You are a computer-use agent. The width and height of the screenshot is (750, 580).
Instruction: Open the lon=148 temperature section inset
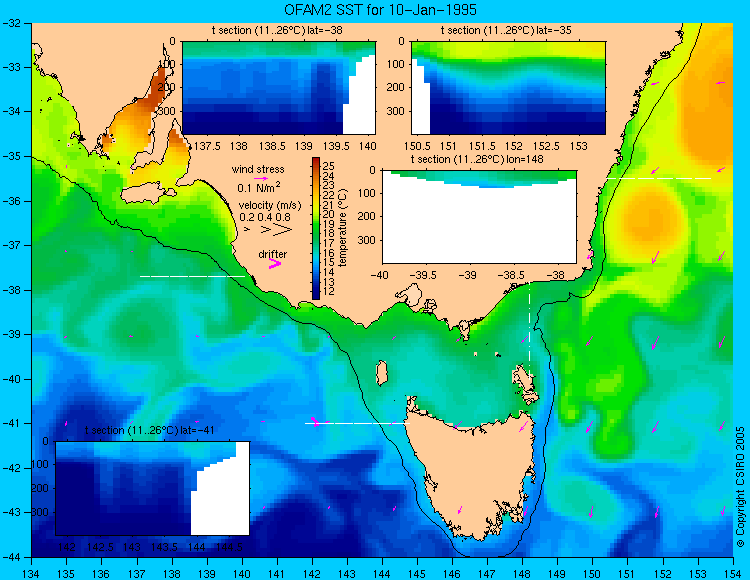(x=479, y=217)
